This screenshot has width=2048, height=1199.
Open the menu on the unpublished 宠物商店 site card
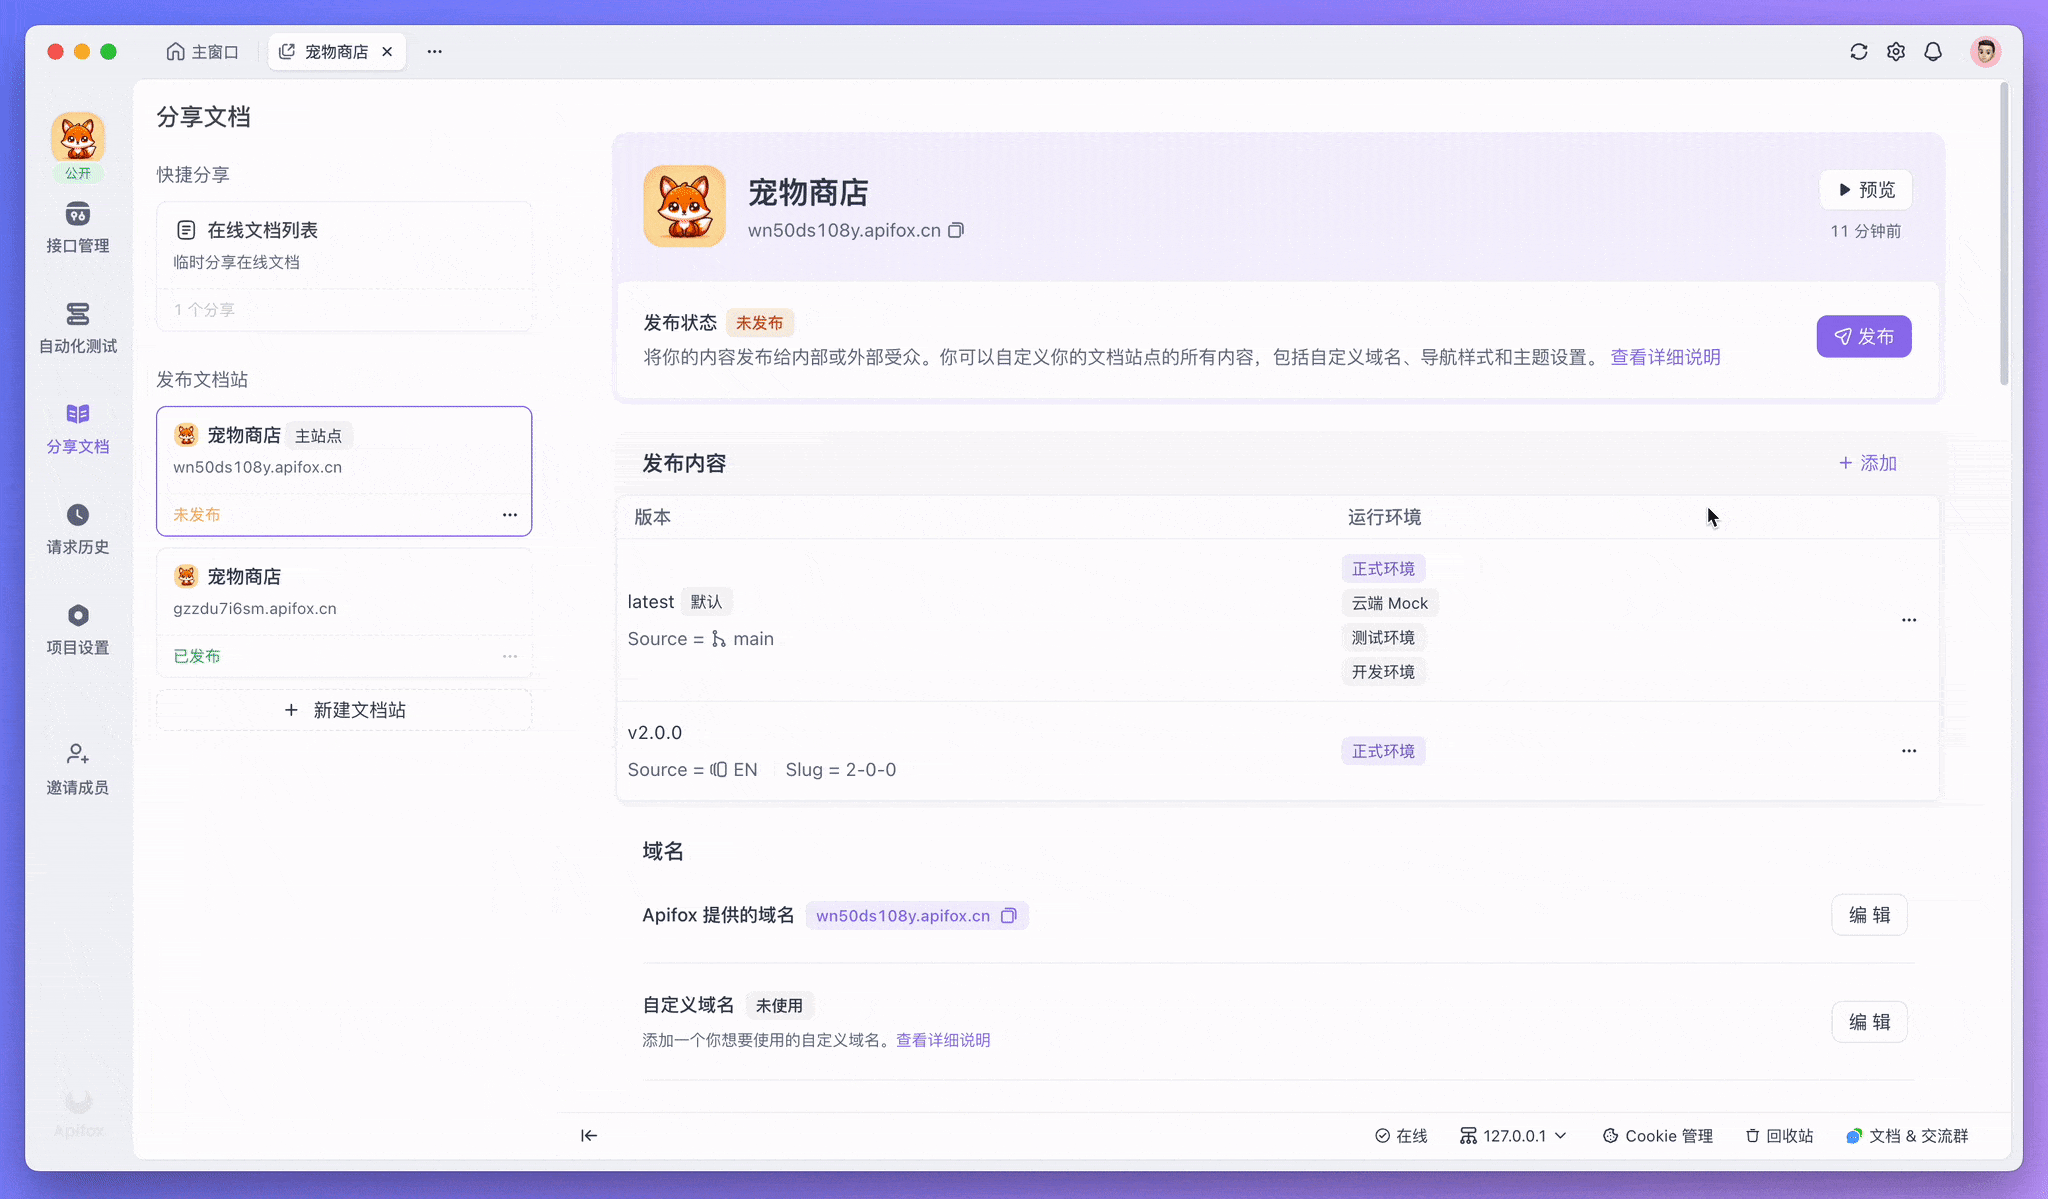[510, 515]
